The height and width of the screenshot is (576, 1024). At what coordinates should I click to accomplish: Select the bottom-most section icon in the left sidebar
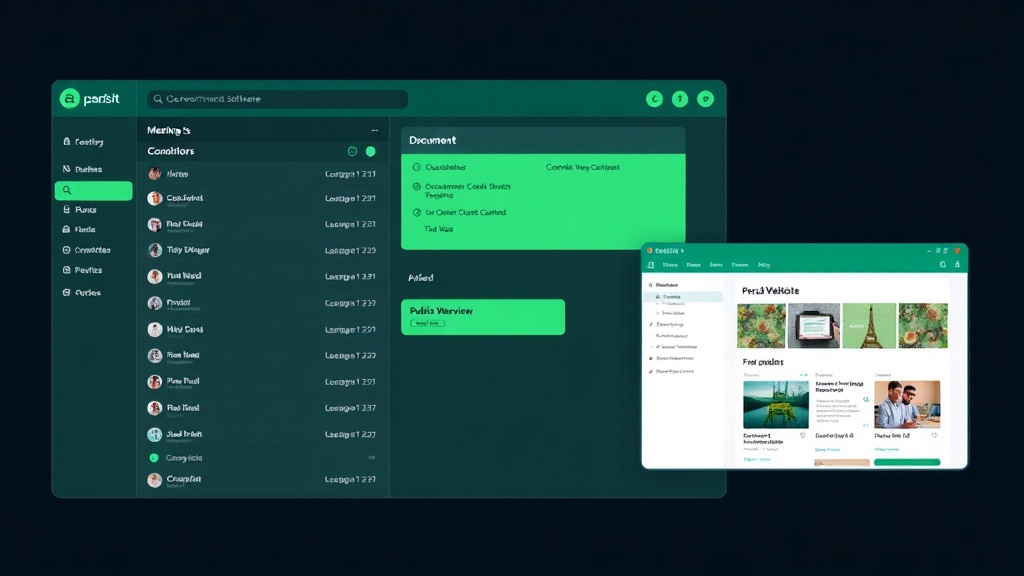(x=66, y=292)
